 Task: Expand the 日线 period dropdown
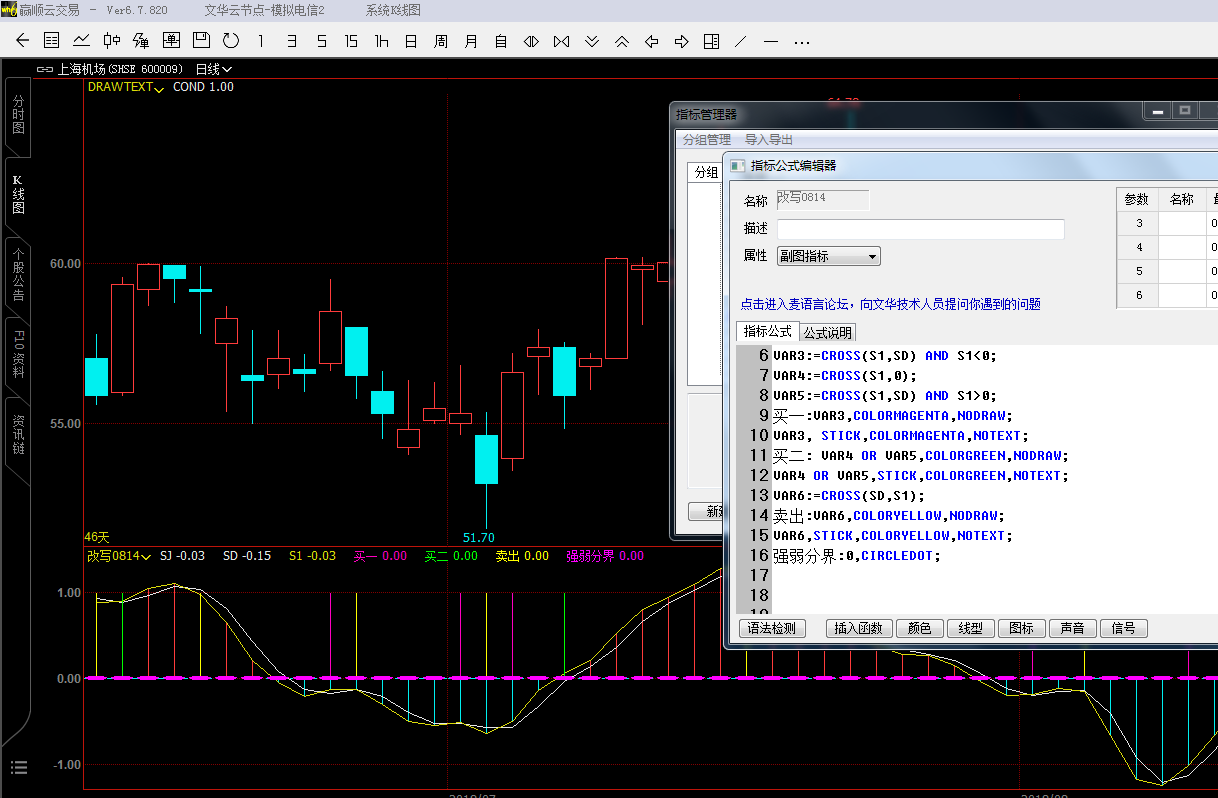[x=213, y=69]
